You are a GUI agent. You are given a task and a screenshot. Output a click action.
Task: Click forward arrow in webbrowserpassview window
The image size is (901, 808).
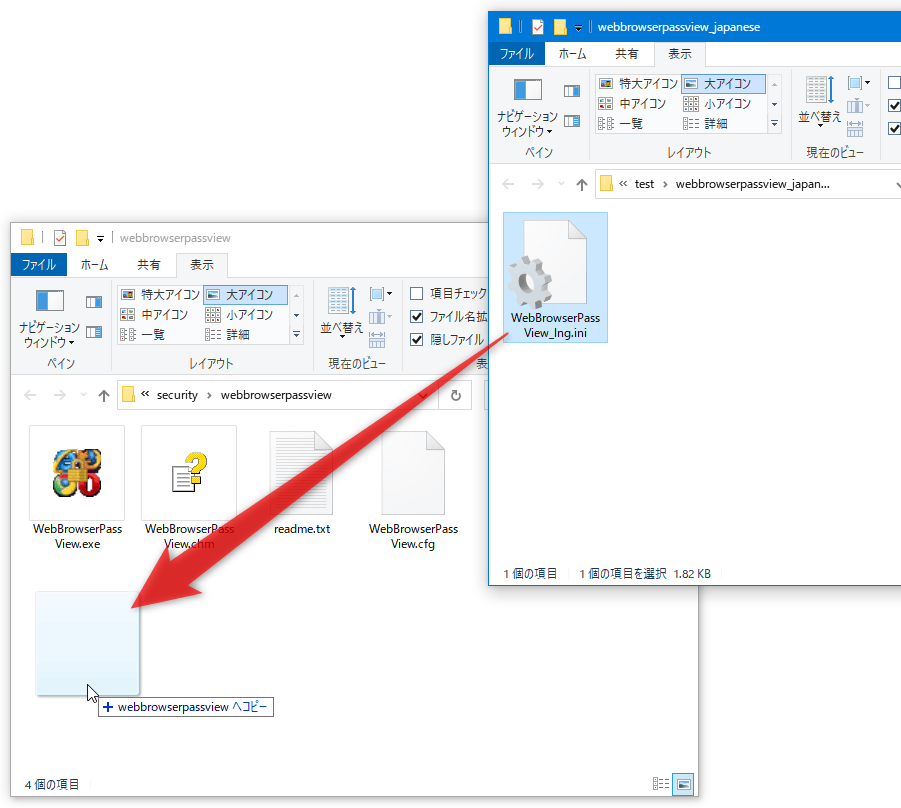click(59, 395)
